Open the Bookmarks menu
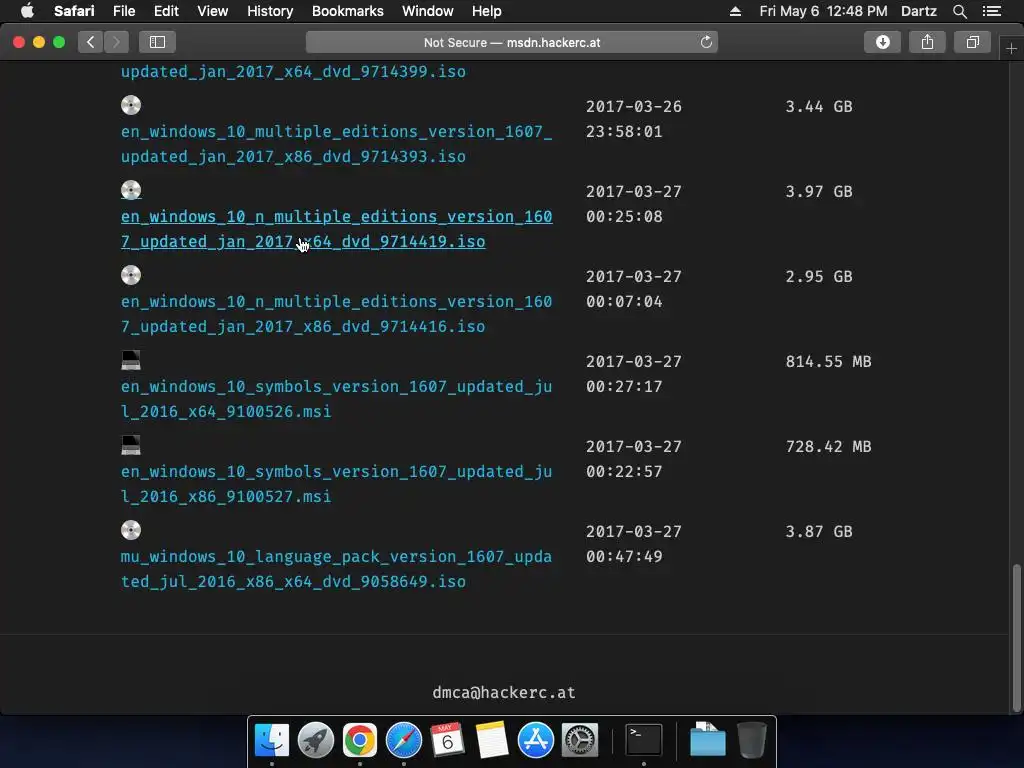Screen dimensions: 1024x768 (347, 11)
